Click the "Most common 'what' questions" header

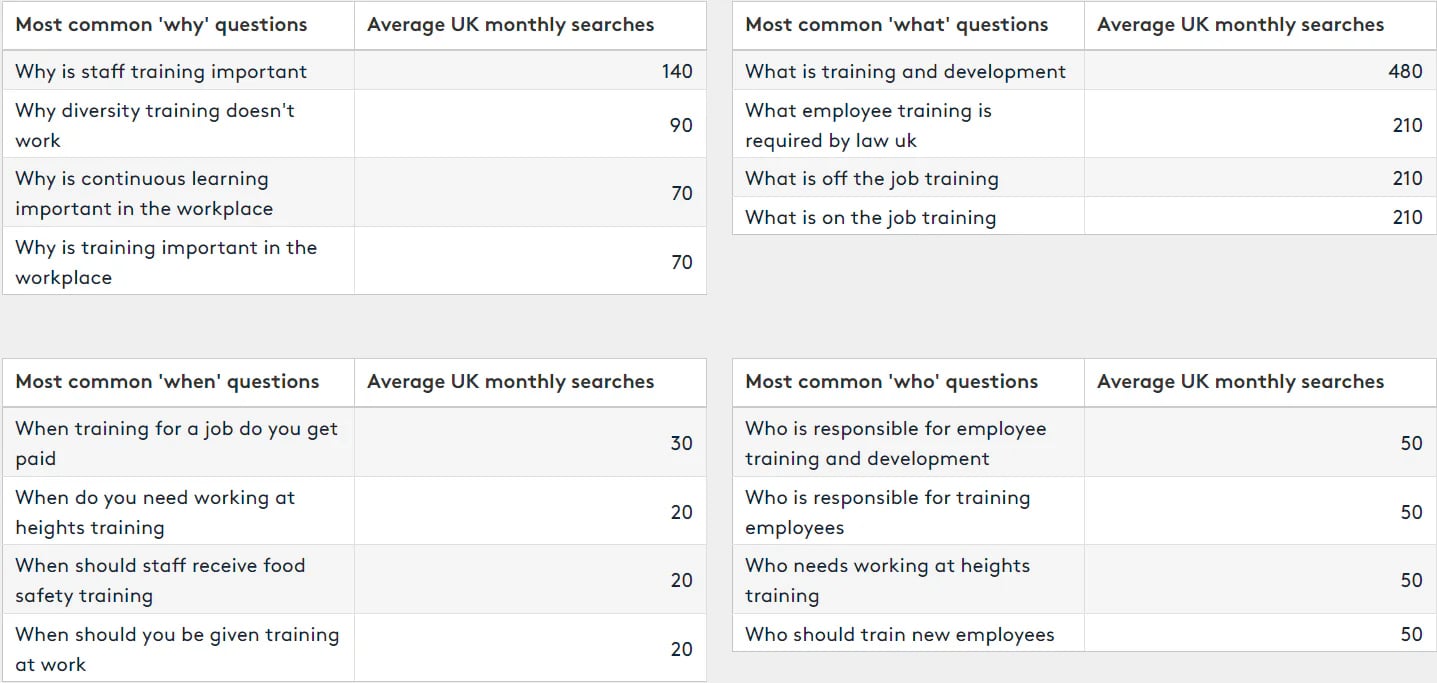pyautogui.click(x=897, y=25)
